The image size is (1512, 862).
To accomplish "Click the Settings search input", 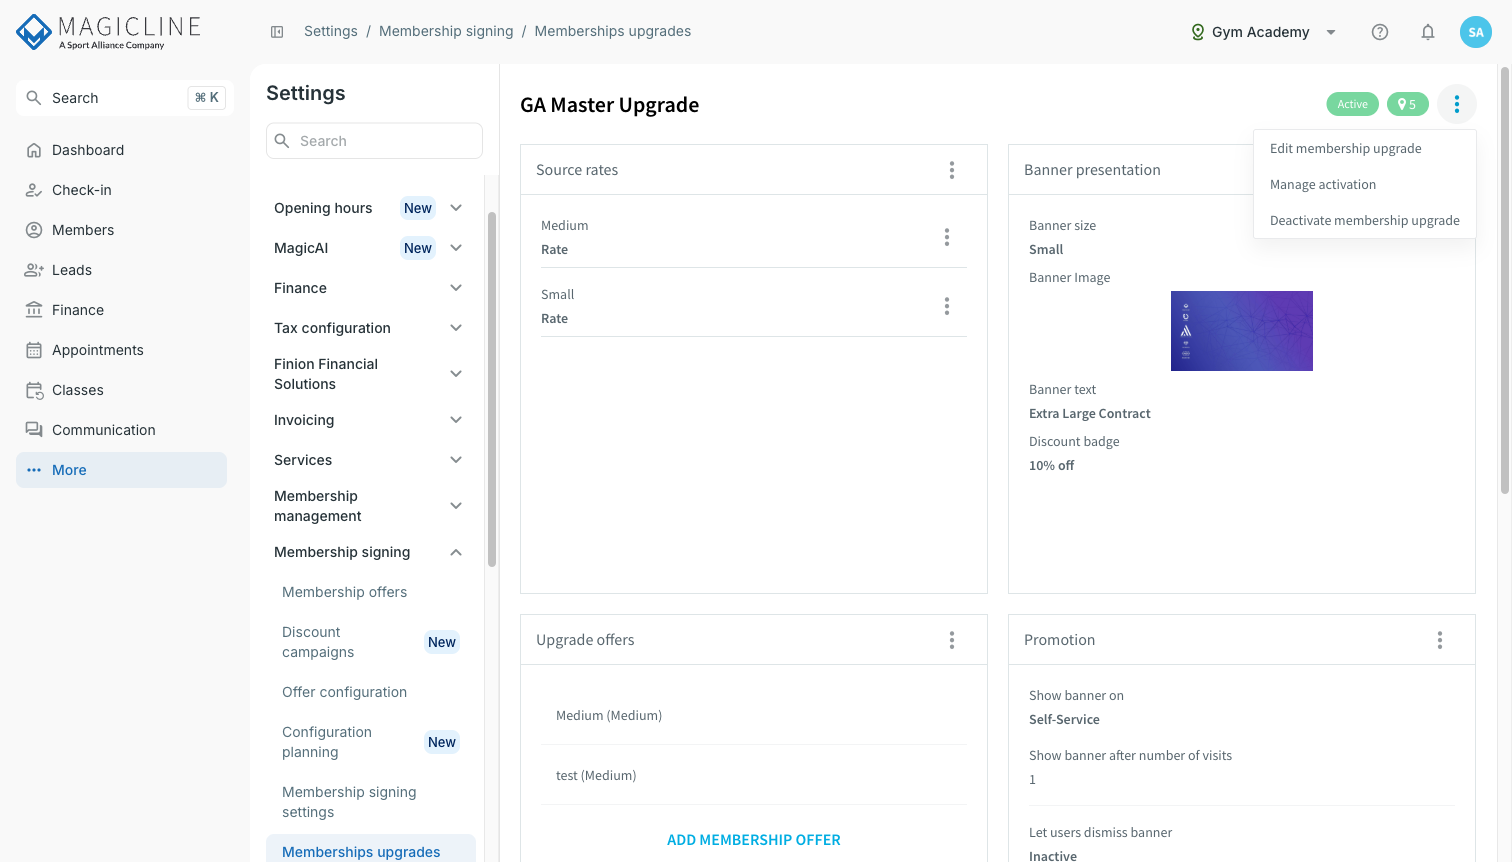I will click(x=374, y=141).
